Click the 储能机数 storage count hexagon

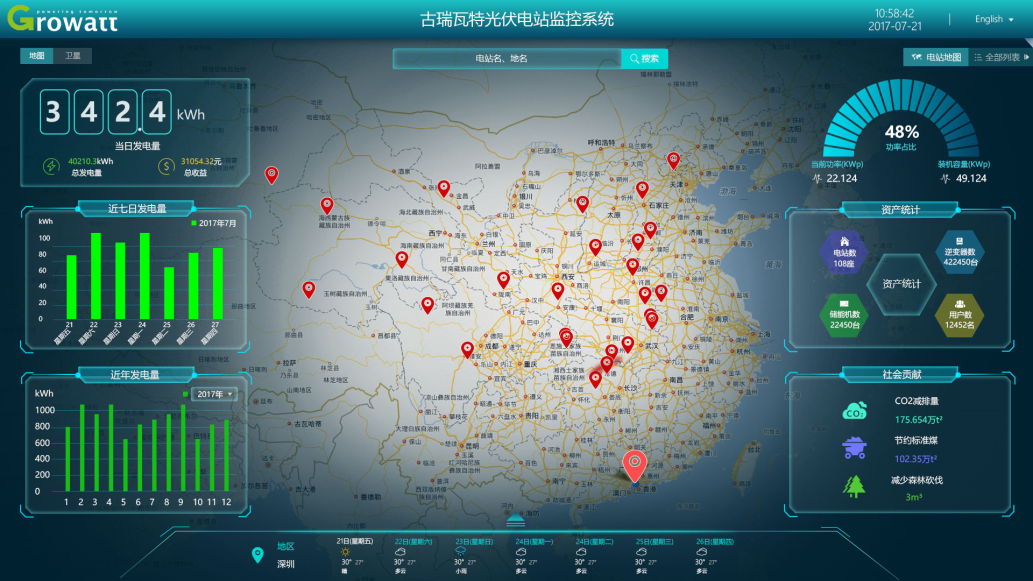pyautogui.click(x=844, y=314)
